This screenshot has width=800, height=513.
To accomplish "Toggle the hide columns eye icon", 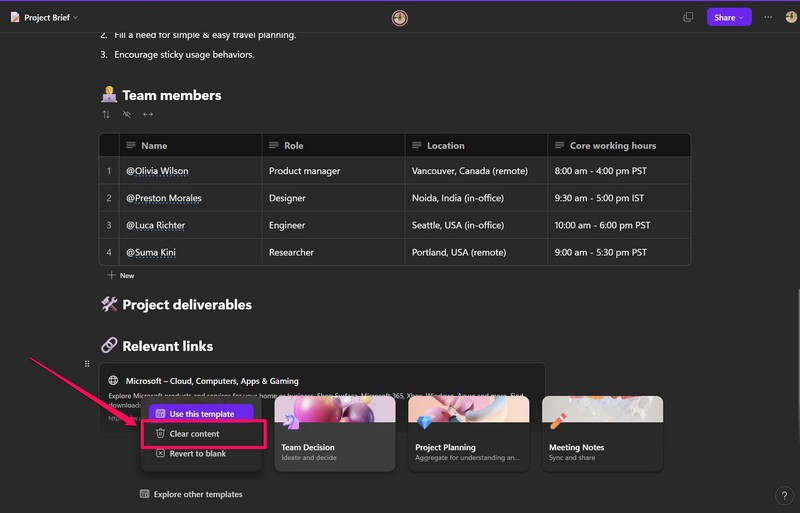I will click(x=127, y=115).
